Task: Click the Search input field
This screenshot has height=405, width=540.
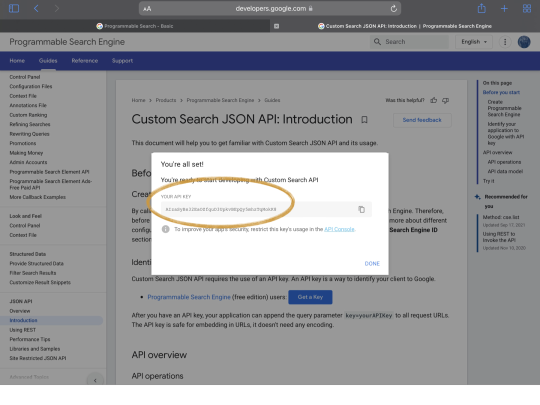Action: point(409,42)
